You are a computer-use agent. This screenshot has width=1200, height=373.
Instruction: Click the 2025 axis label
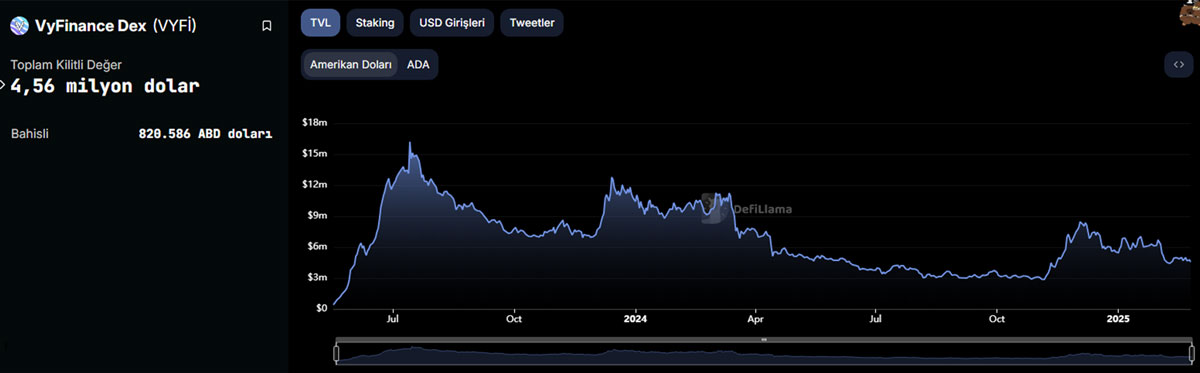[1119, 320]
